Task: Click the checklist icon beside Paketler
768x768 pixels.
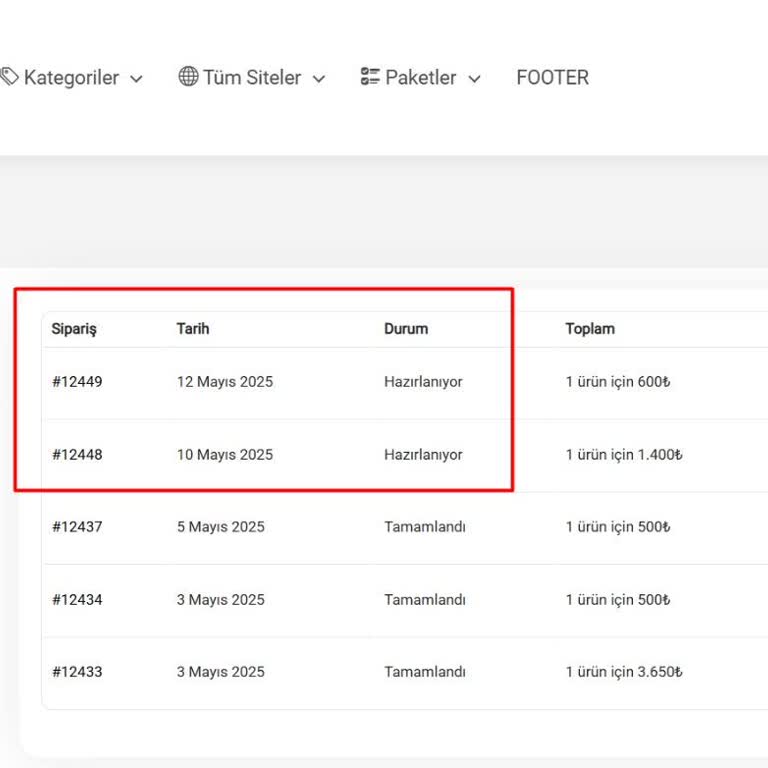Action: [x=370, y=77]
